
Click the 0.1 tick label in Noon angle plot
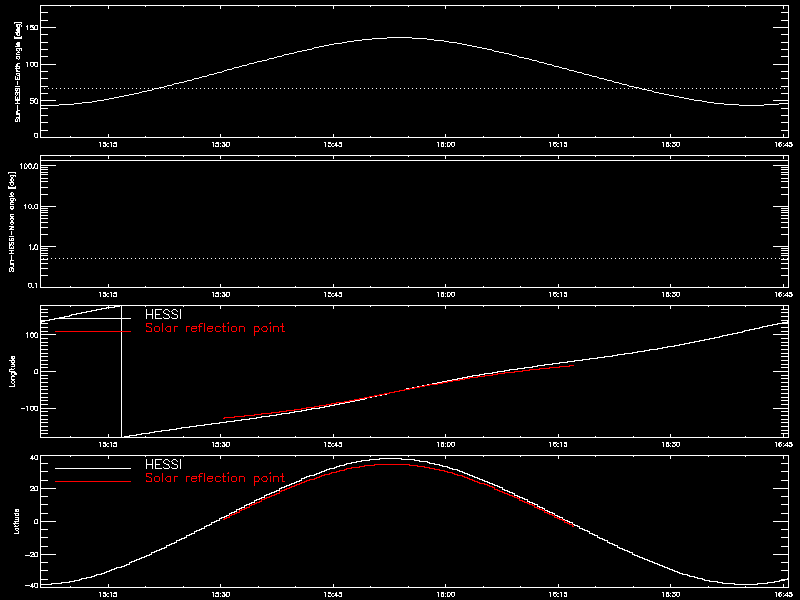coord(34,285)
